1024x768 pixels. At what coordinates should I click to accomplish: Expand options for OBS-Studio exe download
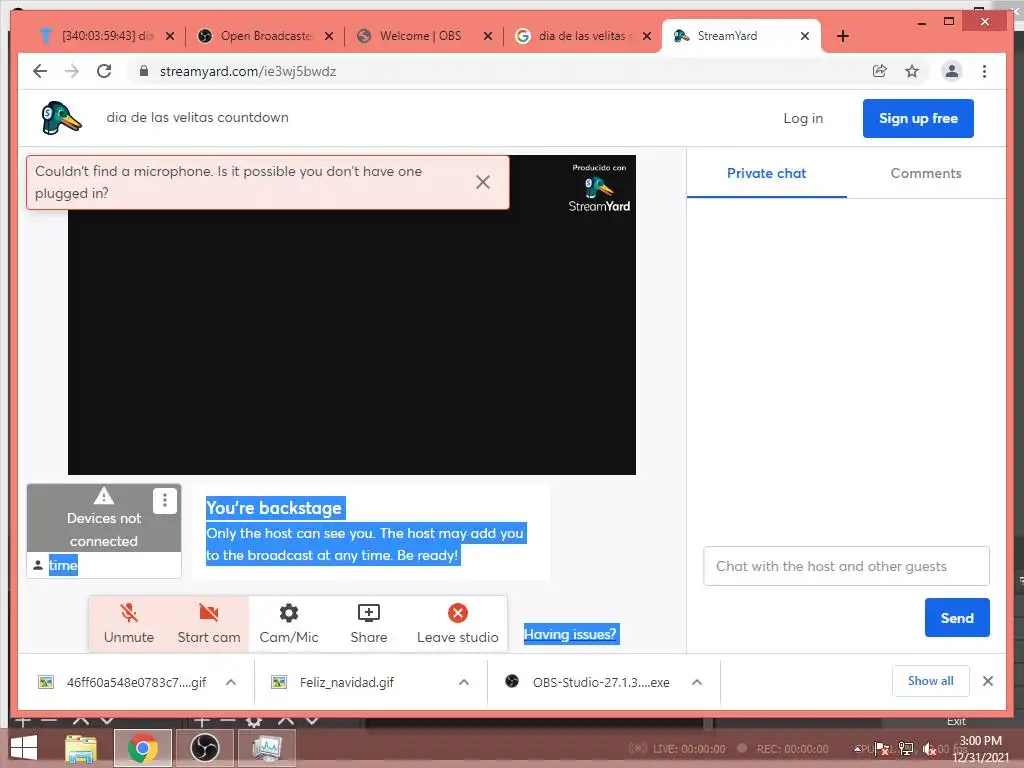click(697, 682)
